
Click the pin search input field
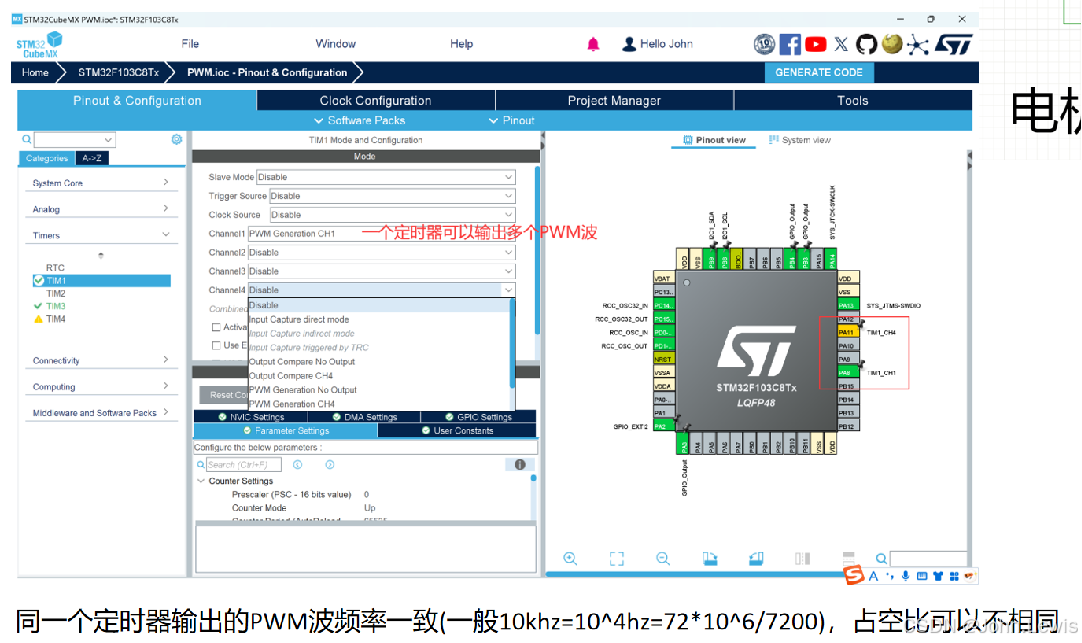click(x=929, y=559)
